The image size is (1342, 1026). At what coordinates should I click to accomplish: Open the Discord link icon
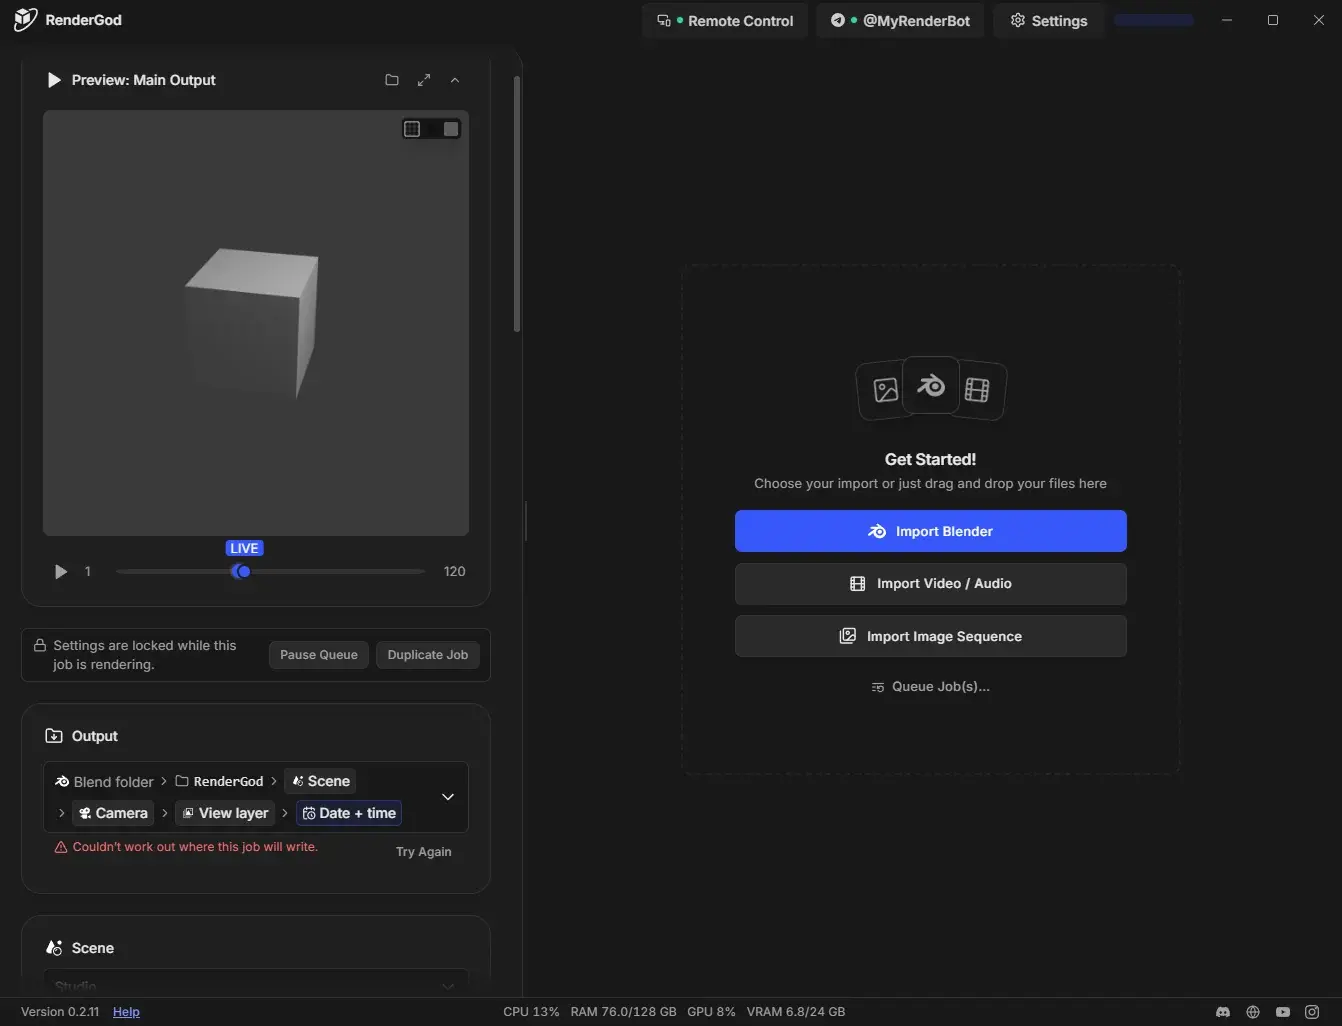1222,1012
